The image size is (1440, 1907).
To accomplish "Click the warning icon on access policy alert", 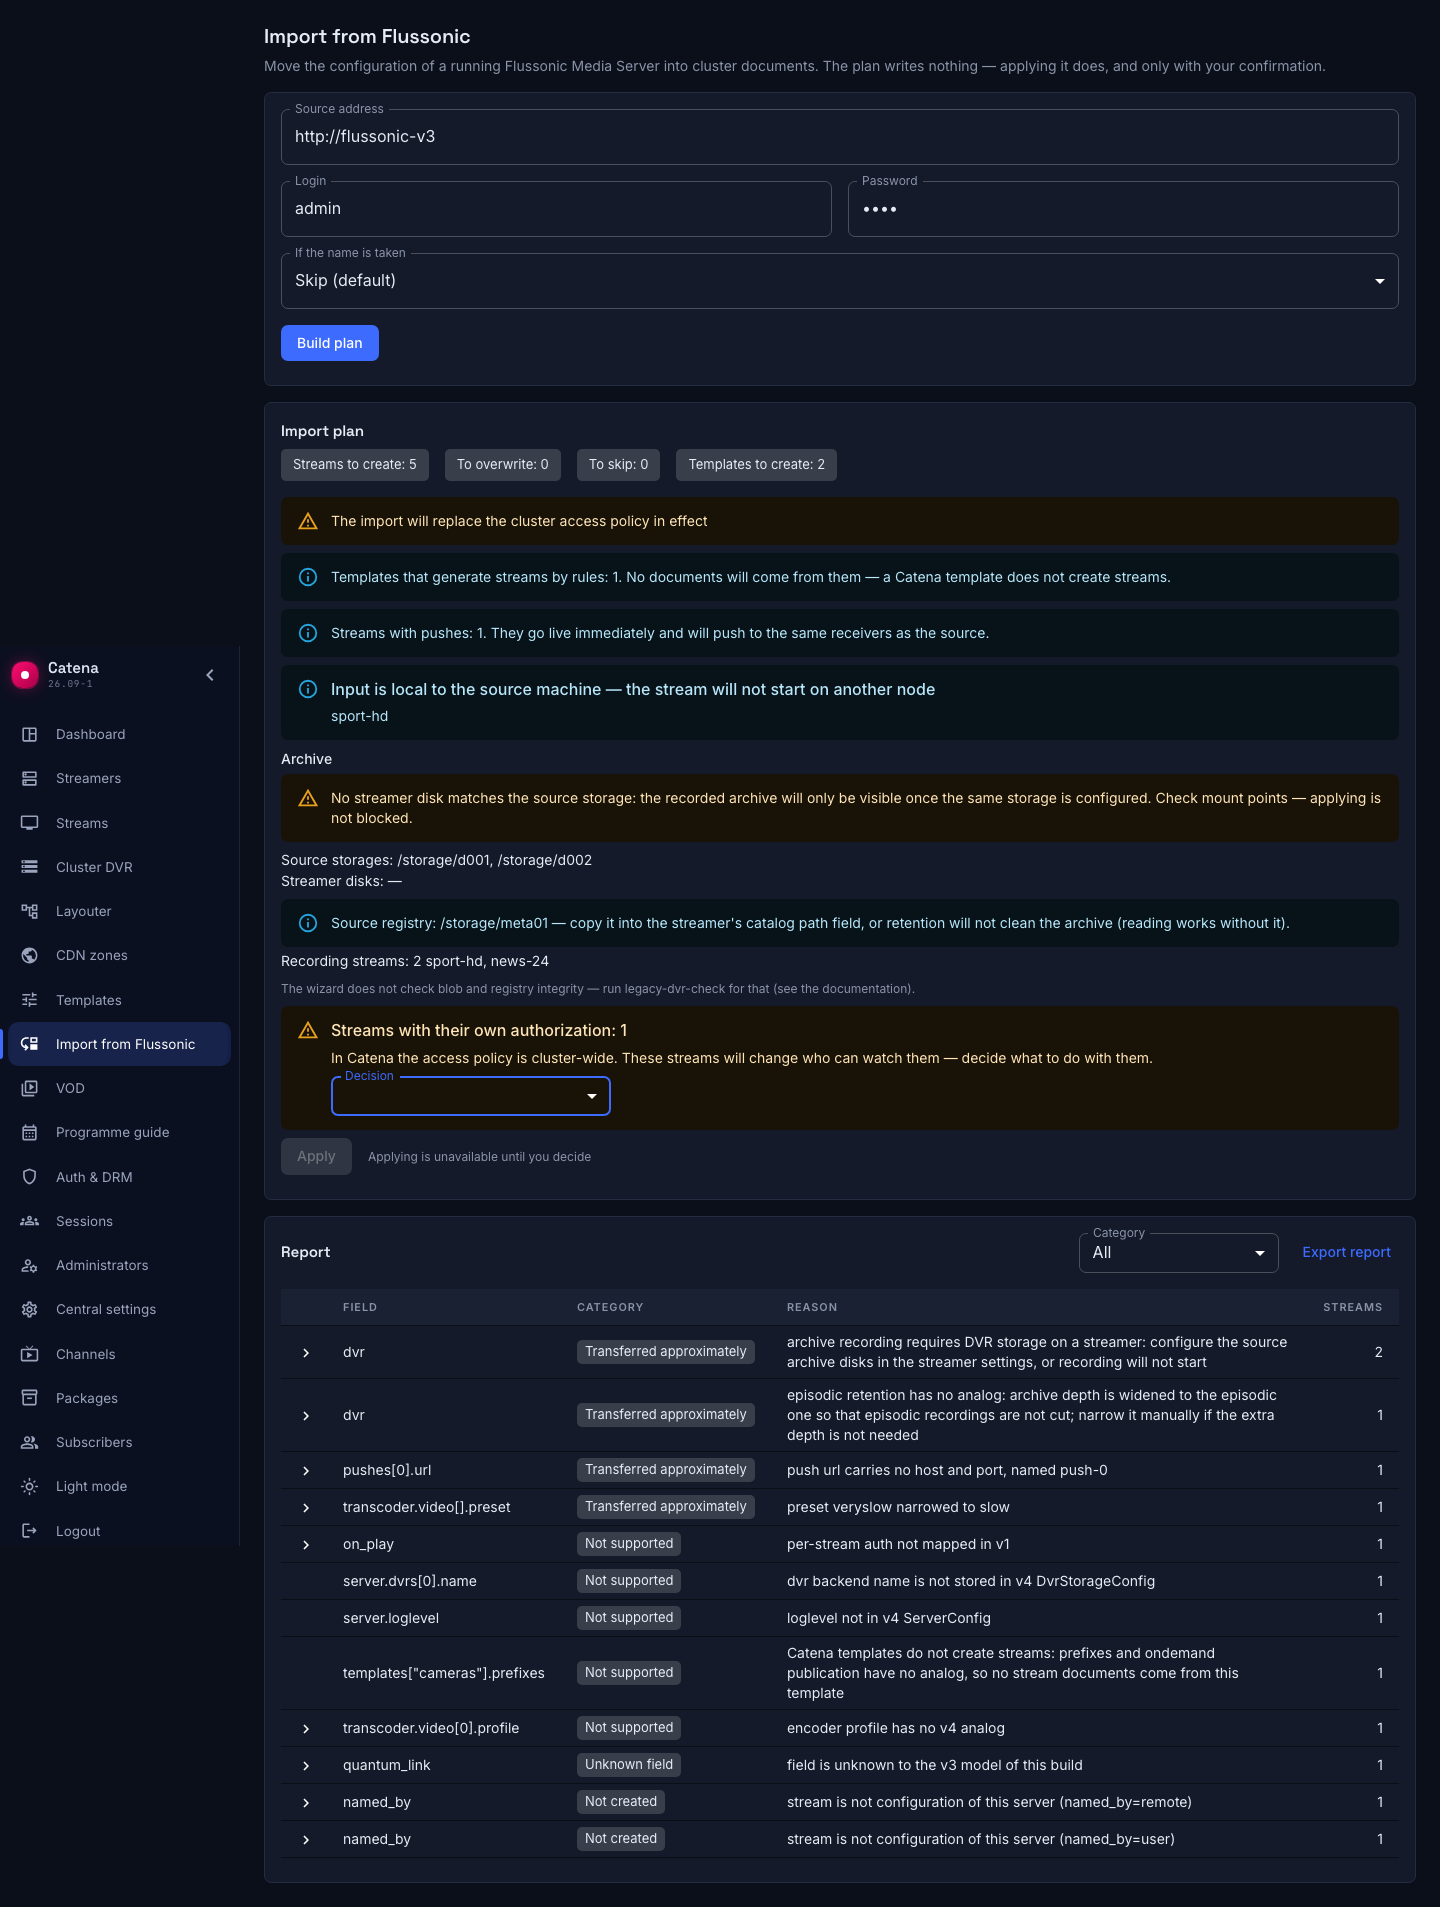I will point(308,521).
